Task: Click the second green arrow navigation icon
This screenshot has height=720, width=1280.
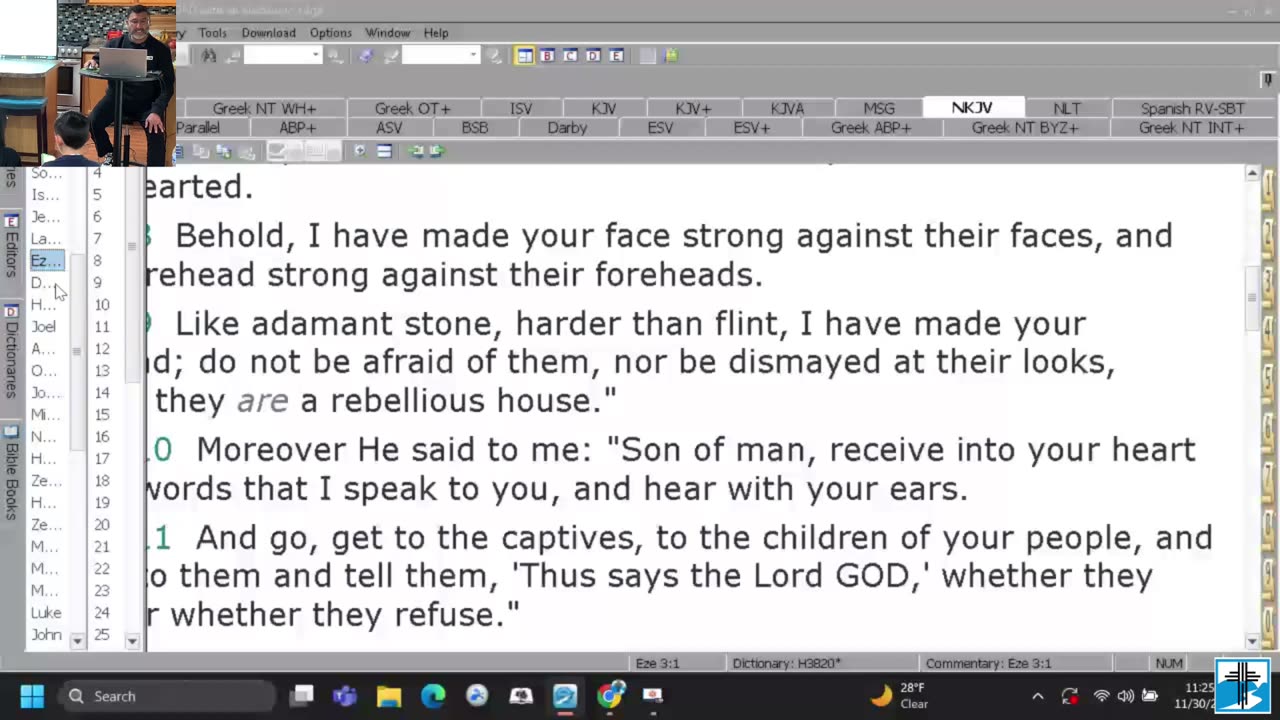Action: [435, 151]
